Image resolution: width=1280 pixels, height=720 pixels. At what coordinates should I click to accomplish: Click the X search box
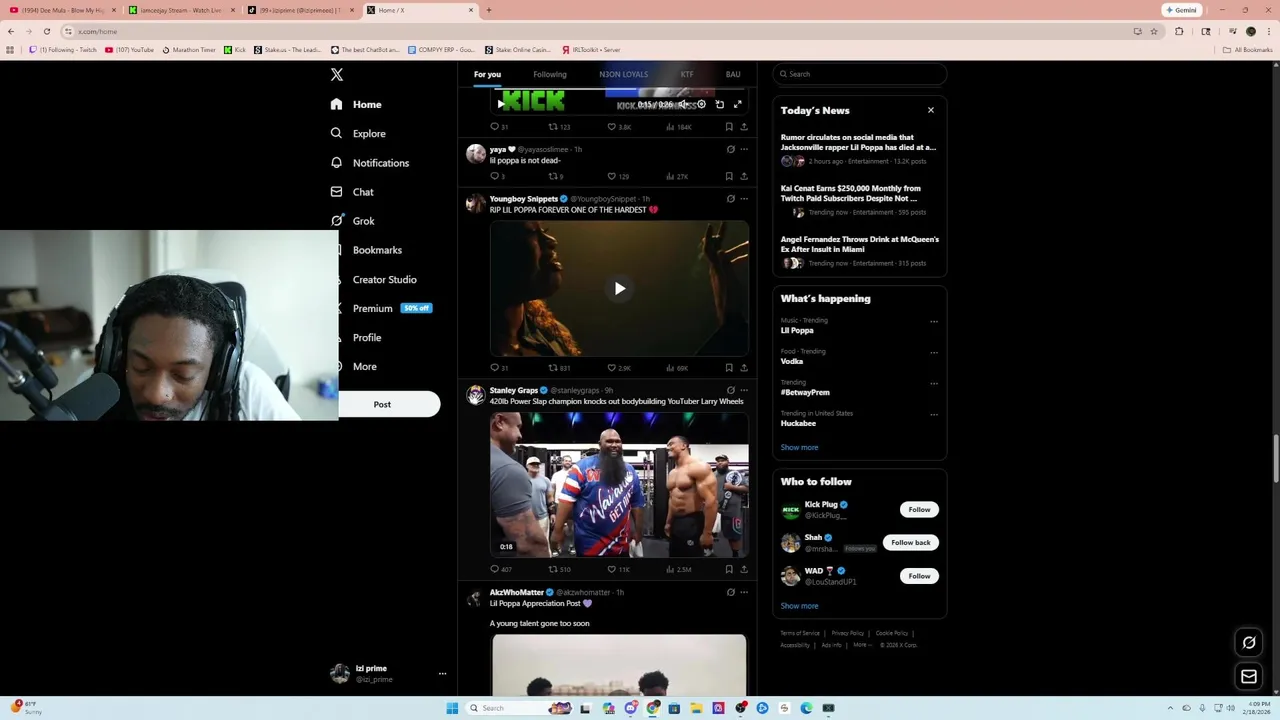pos(859,74)
